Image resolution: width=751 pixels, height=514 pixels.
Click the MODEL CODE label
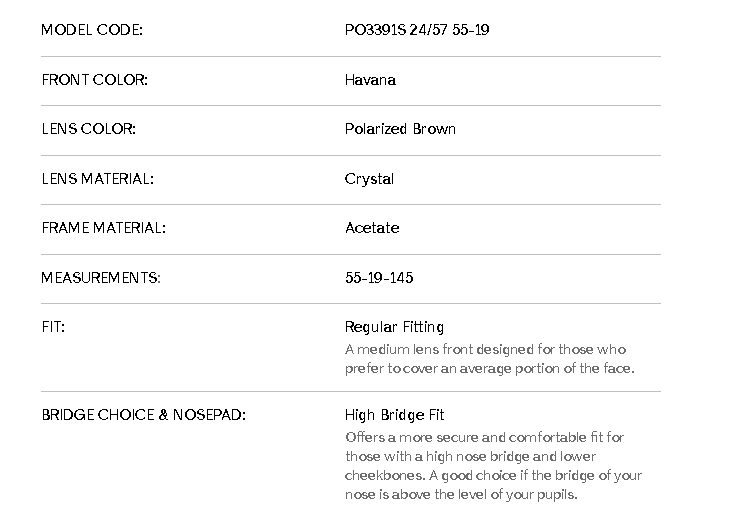point(92,30)
